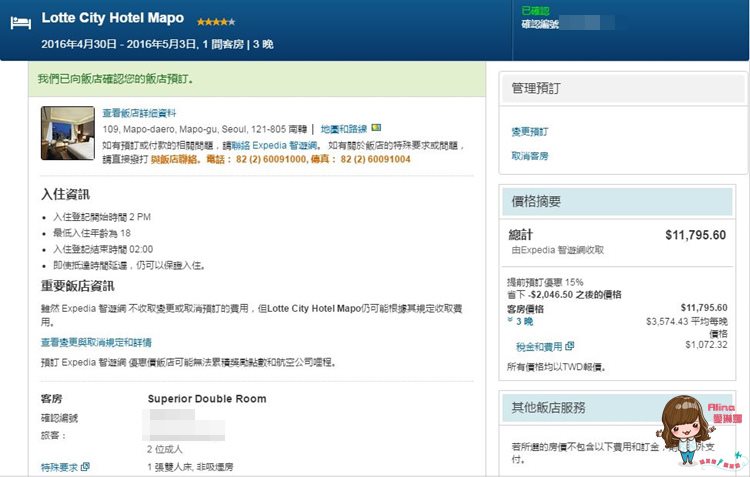Click the green booking confirmed banner

pyautogui.click(x=257, y=79)
